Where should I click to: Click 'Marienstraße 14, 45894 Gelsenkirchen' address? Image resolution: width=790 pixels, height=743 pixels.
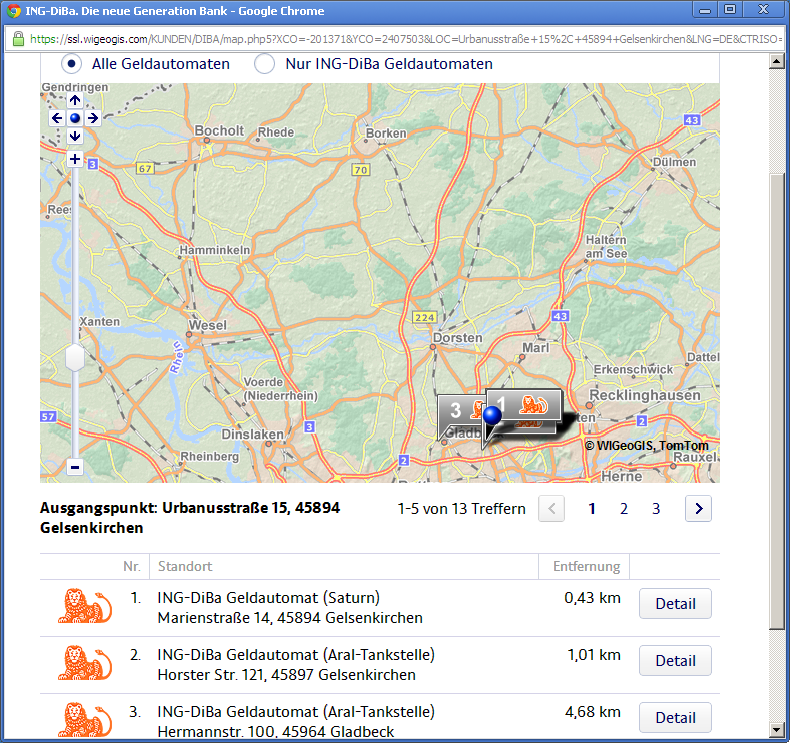(x=290, y=618)
